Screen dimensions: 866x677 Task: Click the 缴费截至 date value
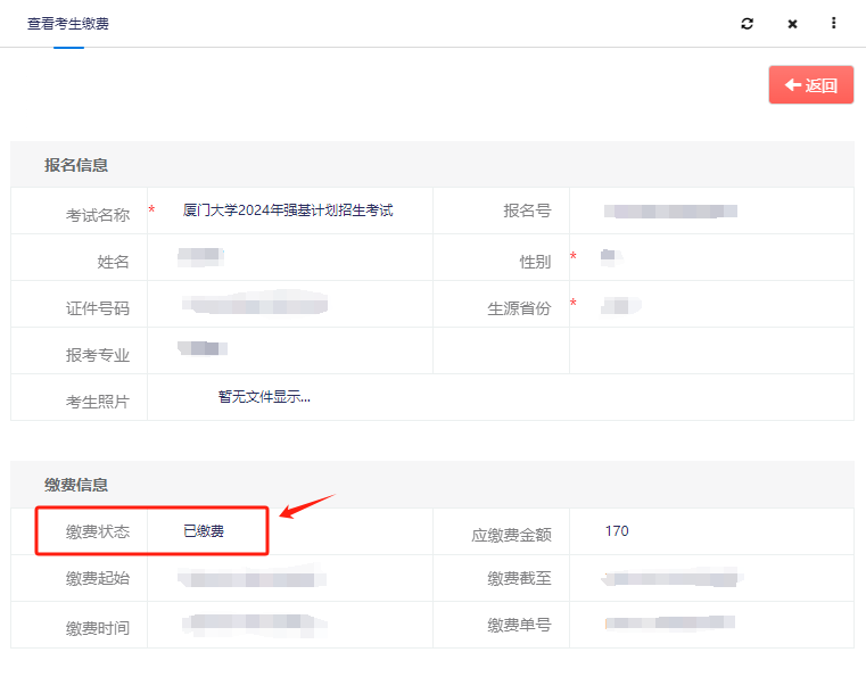[x=674, y=578]
